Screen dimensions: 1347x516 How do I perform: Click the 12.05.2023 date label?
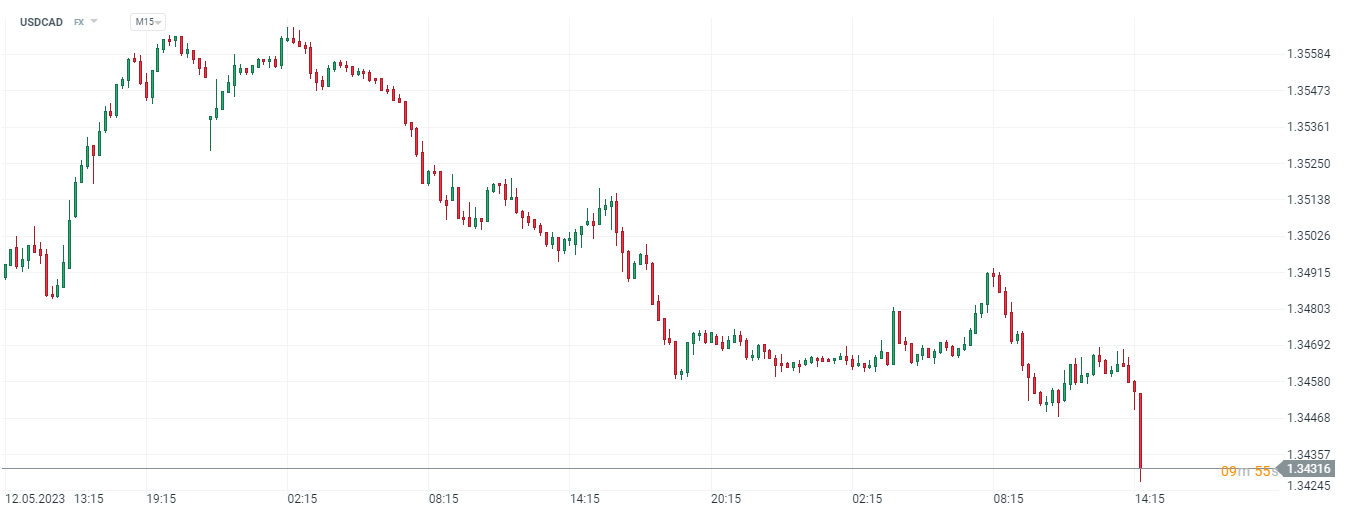pos(36,498)
